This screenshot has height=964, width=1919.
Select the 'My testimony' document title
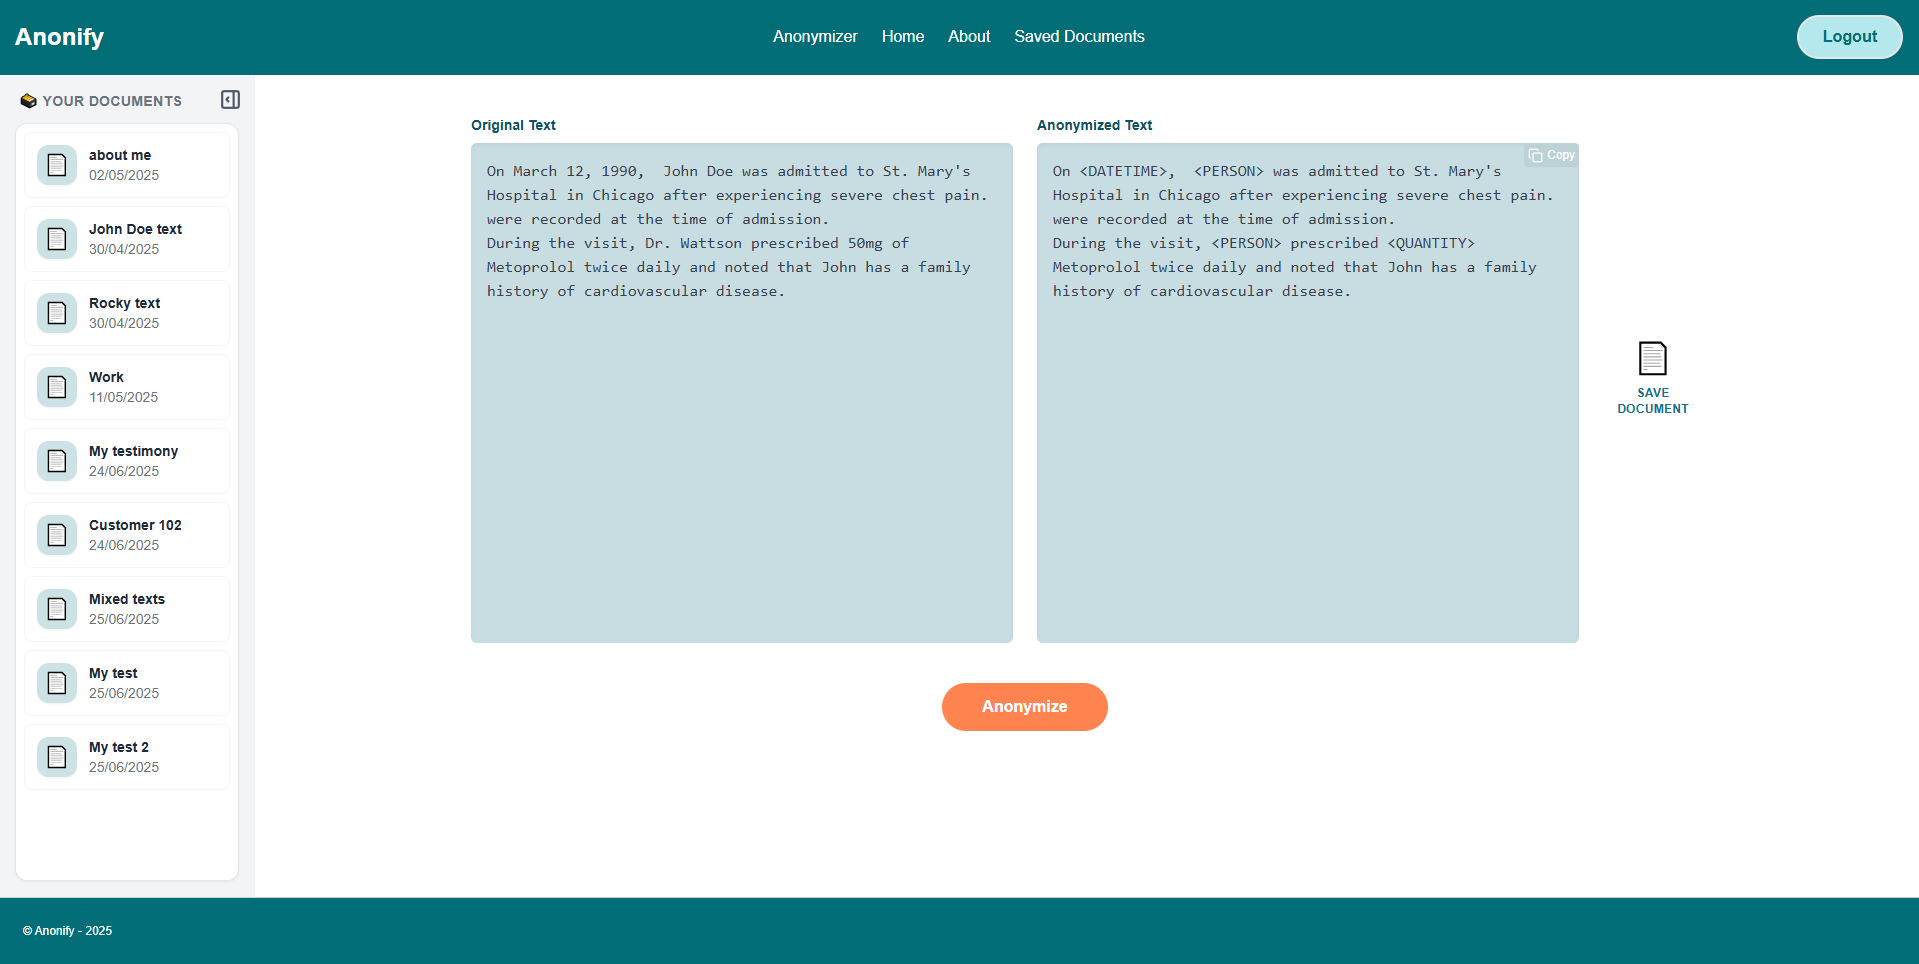(x=133, y=451)
